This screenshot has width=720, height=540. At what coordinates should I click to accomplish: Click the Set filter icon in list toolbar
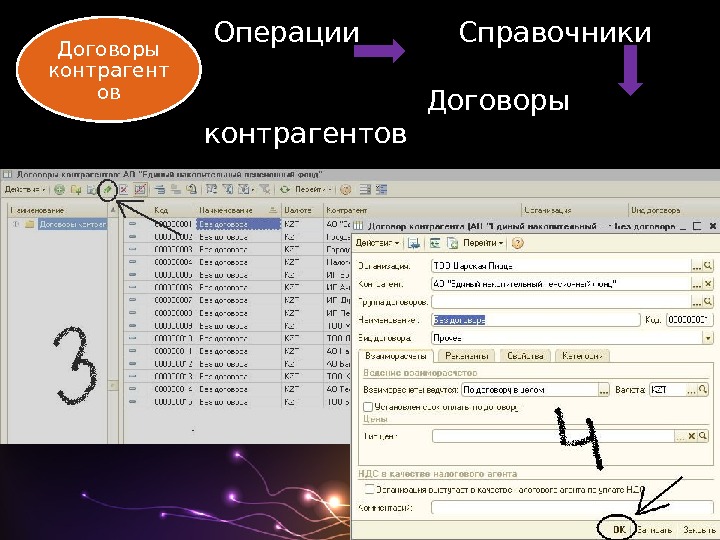[x=211, y=189]
